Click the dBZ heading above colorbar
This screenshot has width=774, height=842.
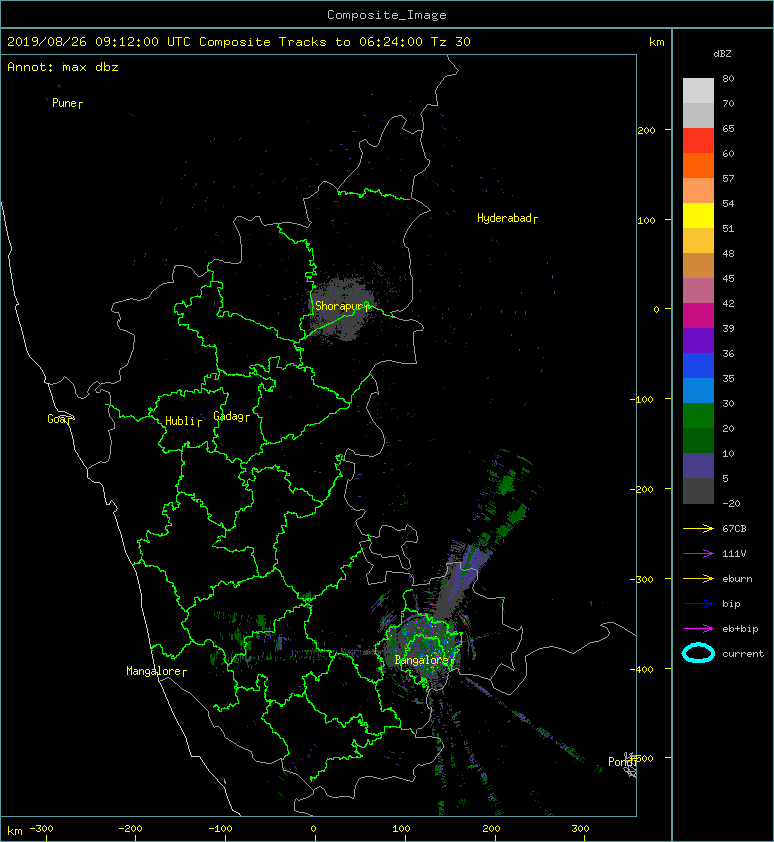[722, 54]
